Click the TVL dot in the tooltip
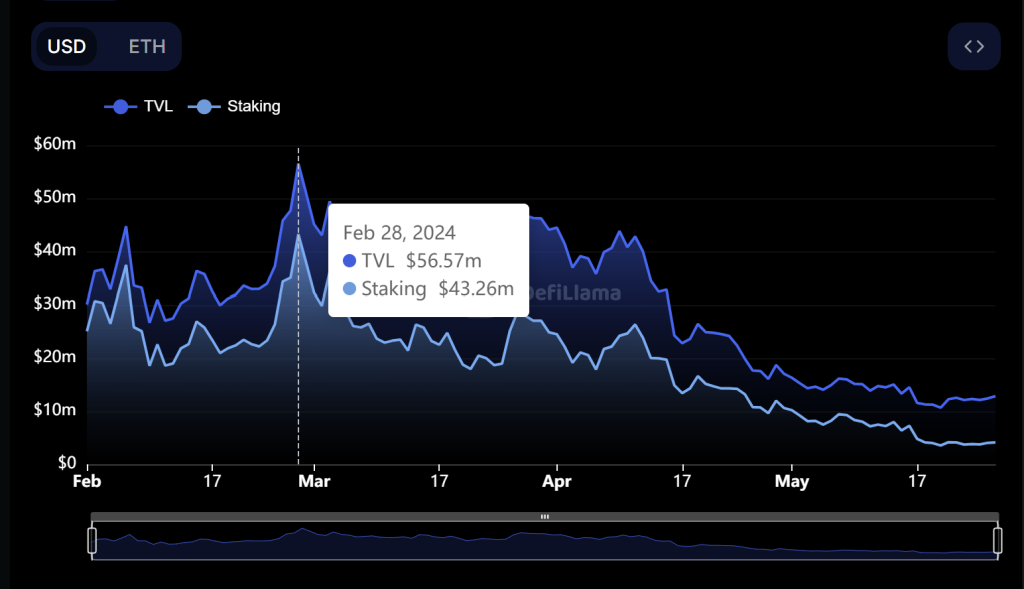This screenshot has height=589, width=1024. (x=350, y=261)
